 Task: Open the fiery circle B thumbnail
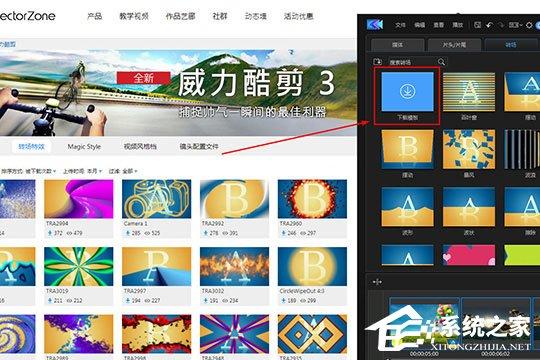click(x=312, y=199)
